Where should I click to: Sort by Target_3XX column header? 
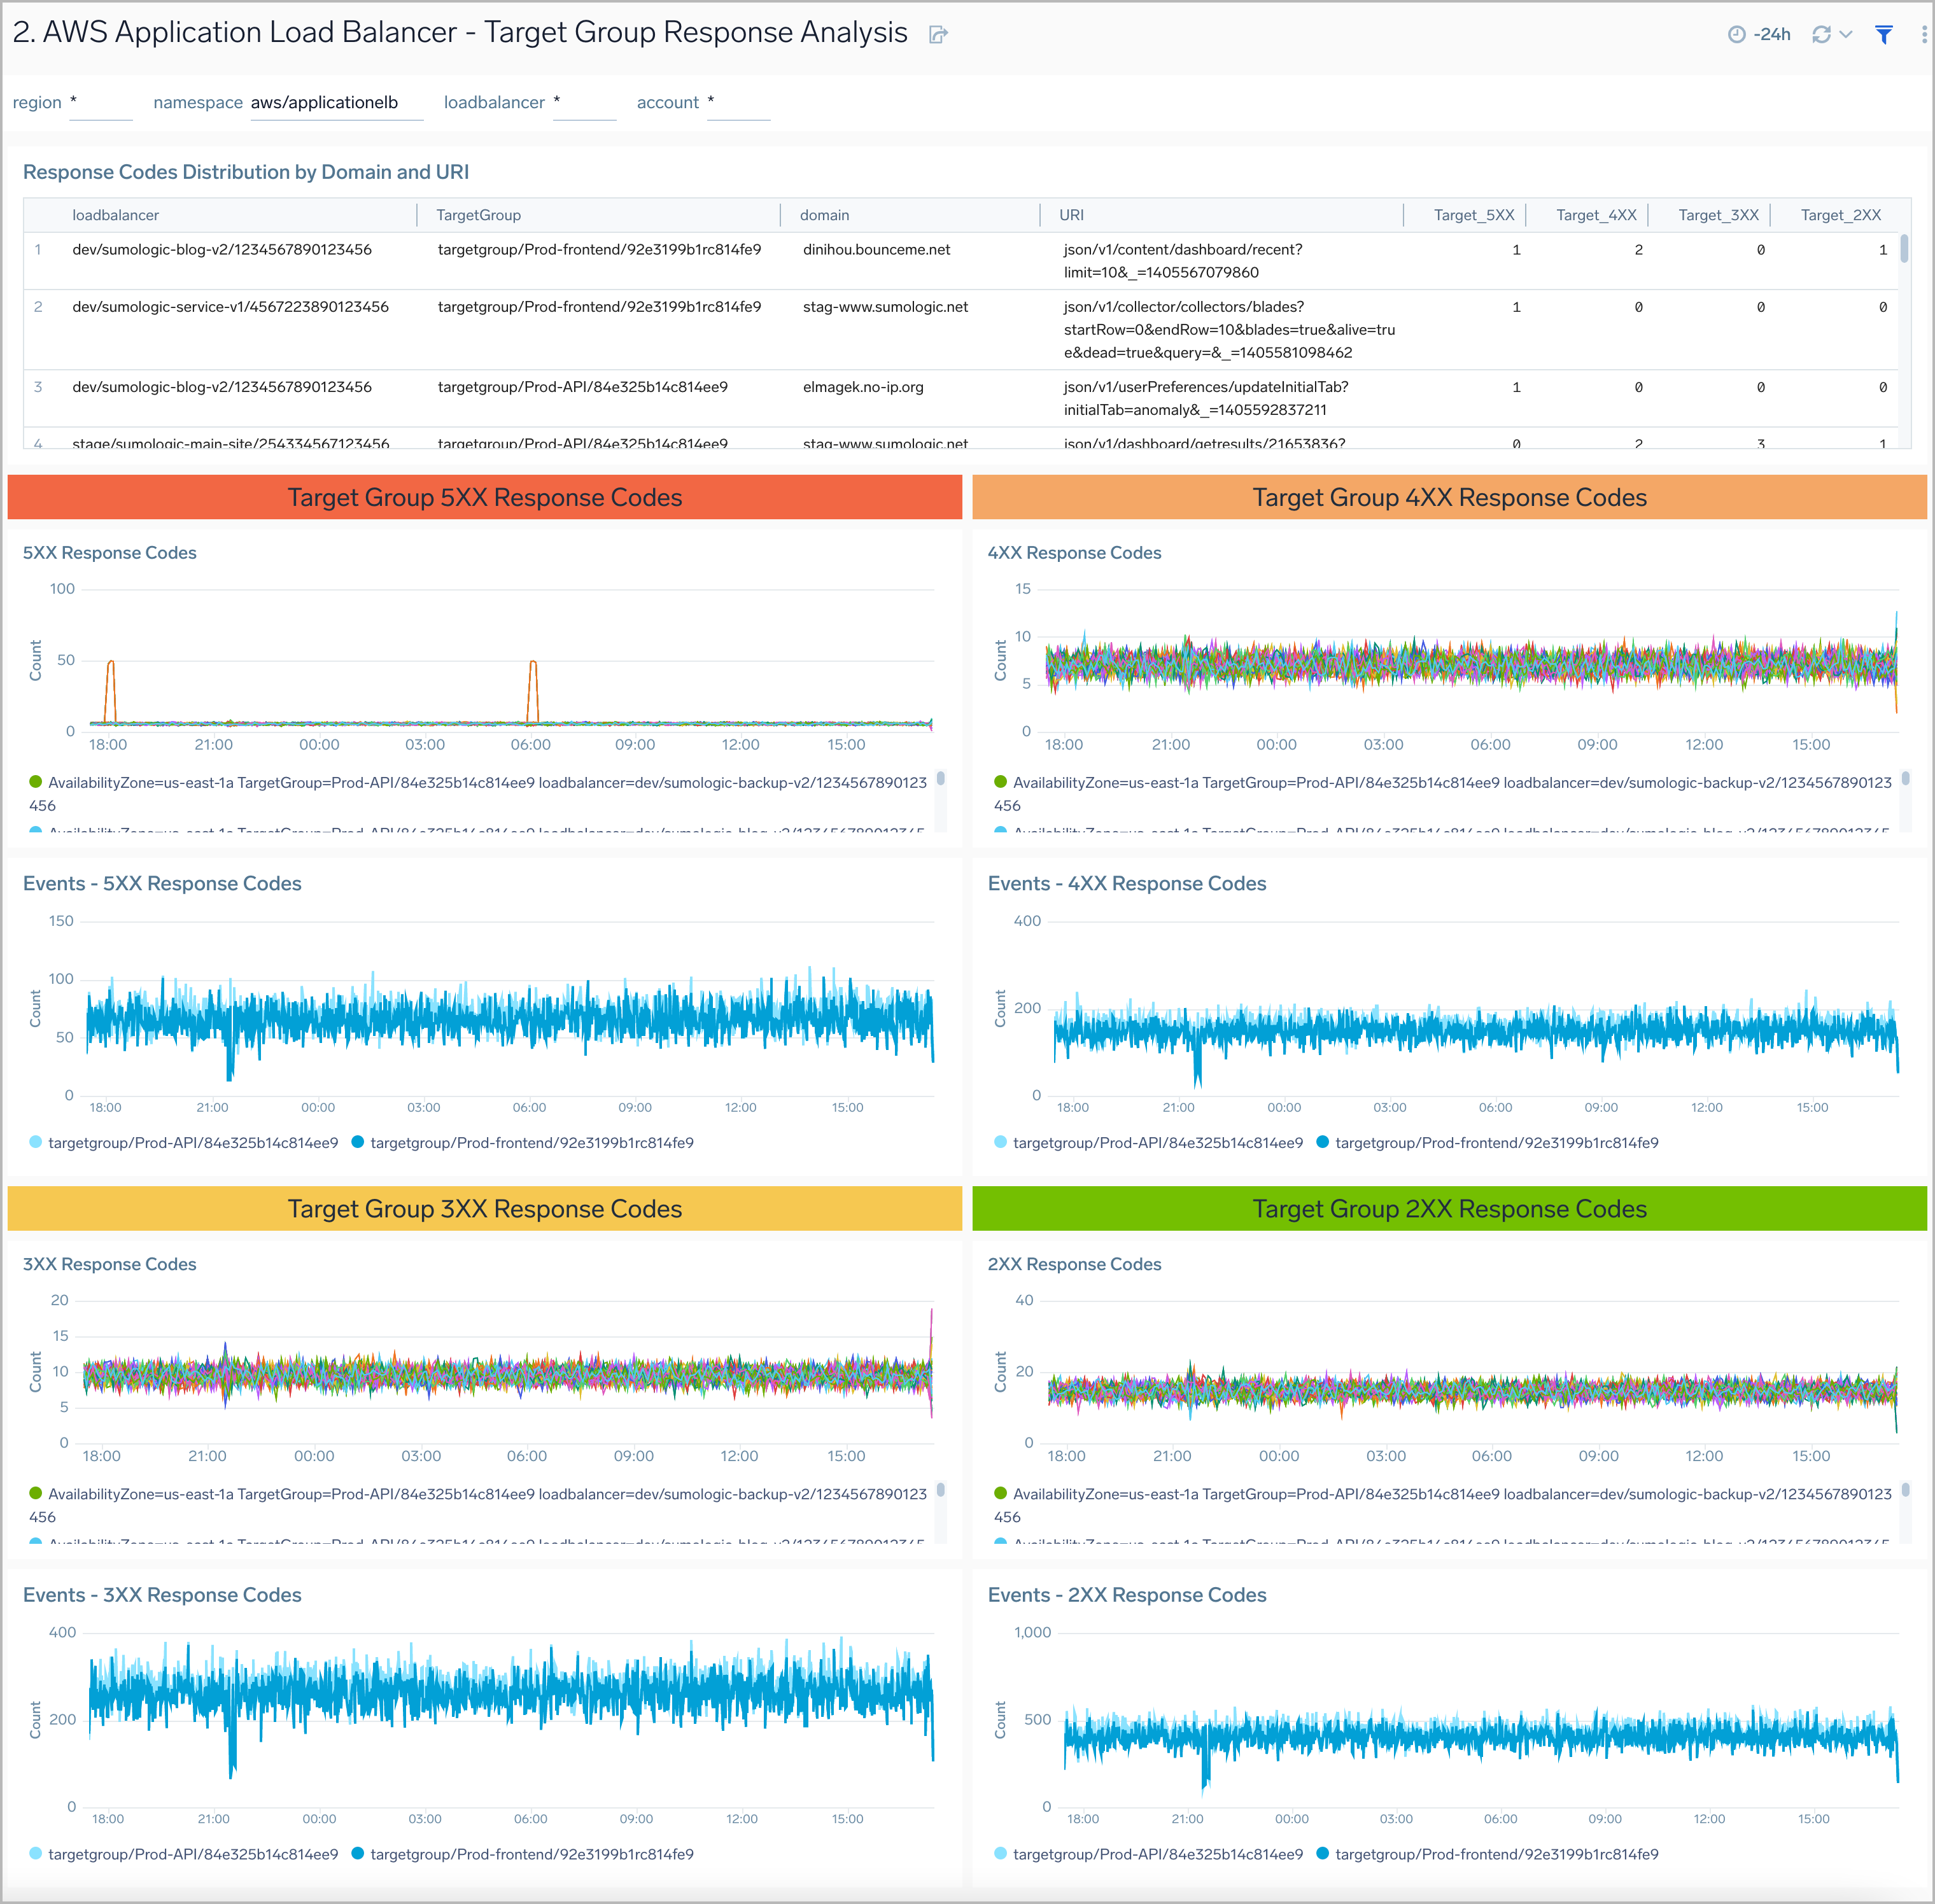click(1718, 215)
